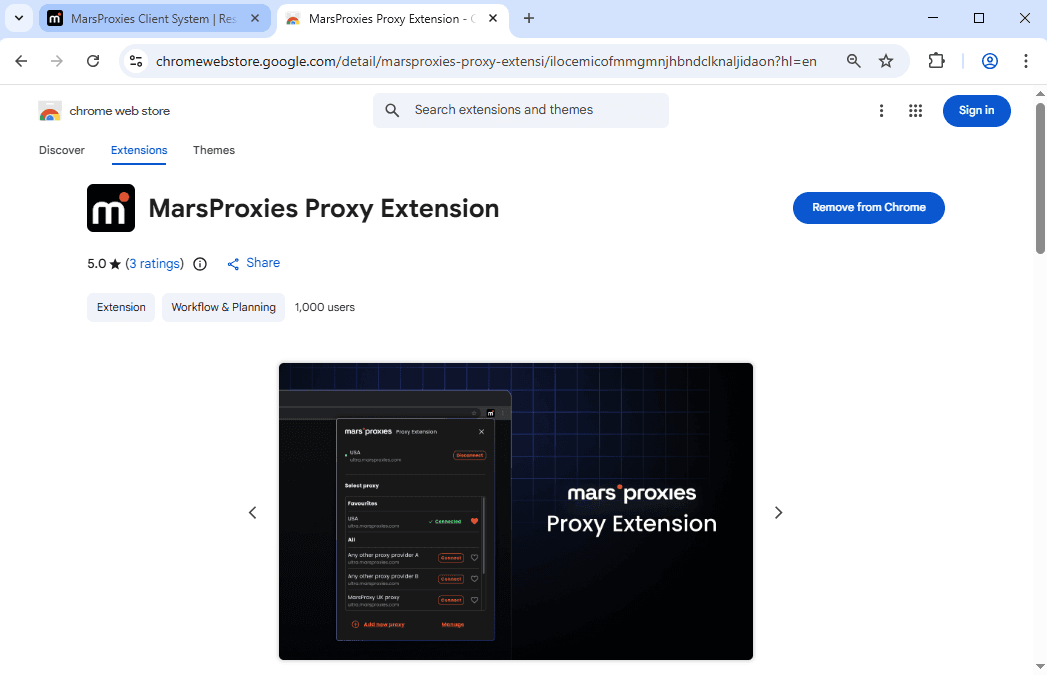This screenshot has width=1047, height=675.
Task: Switch to the Themes tab
Action: pyautogui.click(x=214, y=150)
